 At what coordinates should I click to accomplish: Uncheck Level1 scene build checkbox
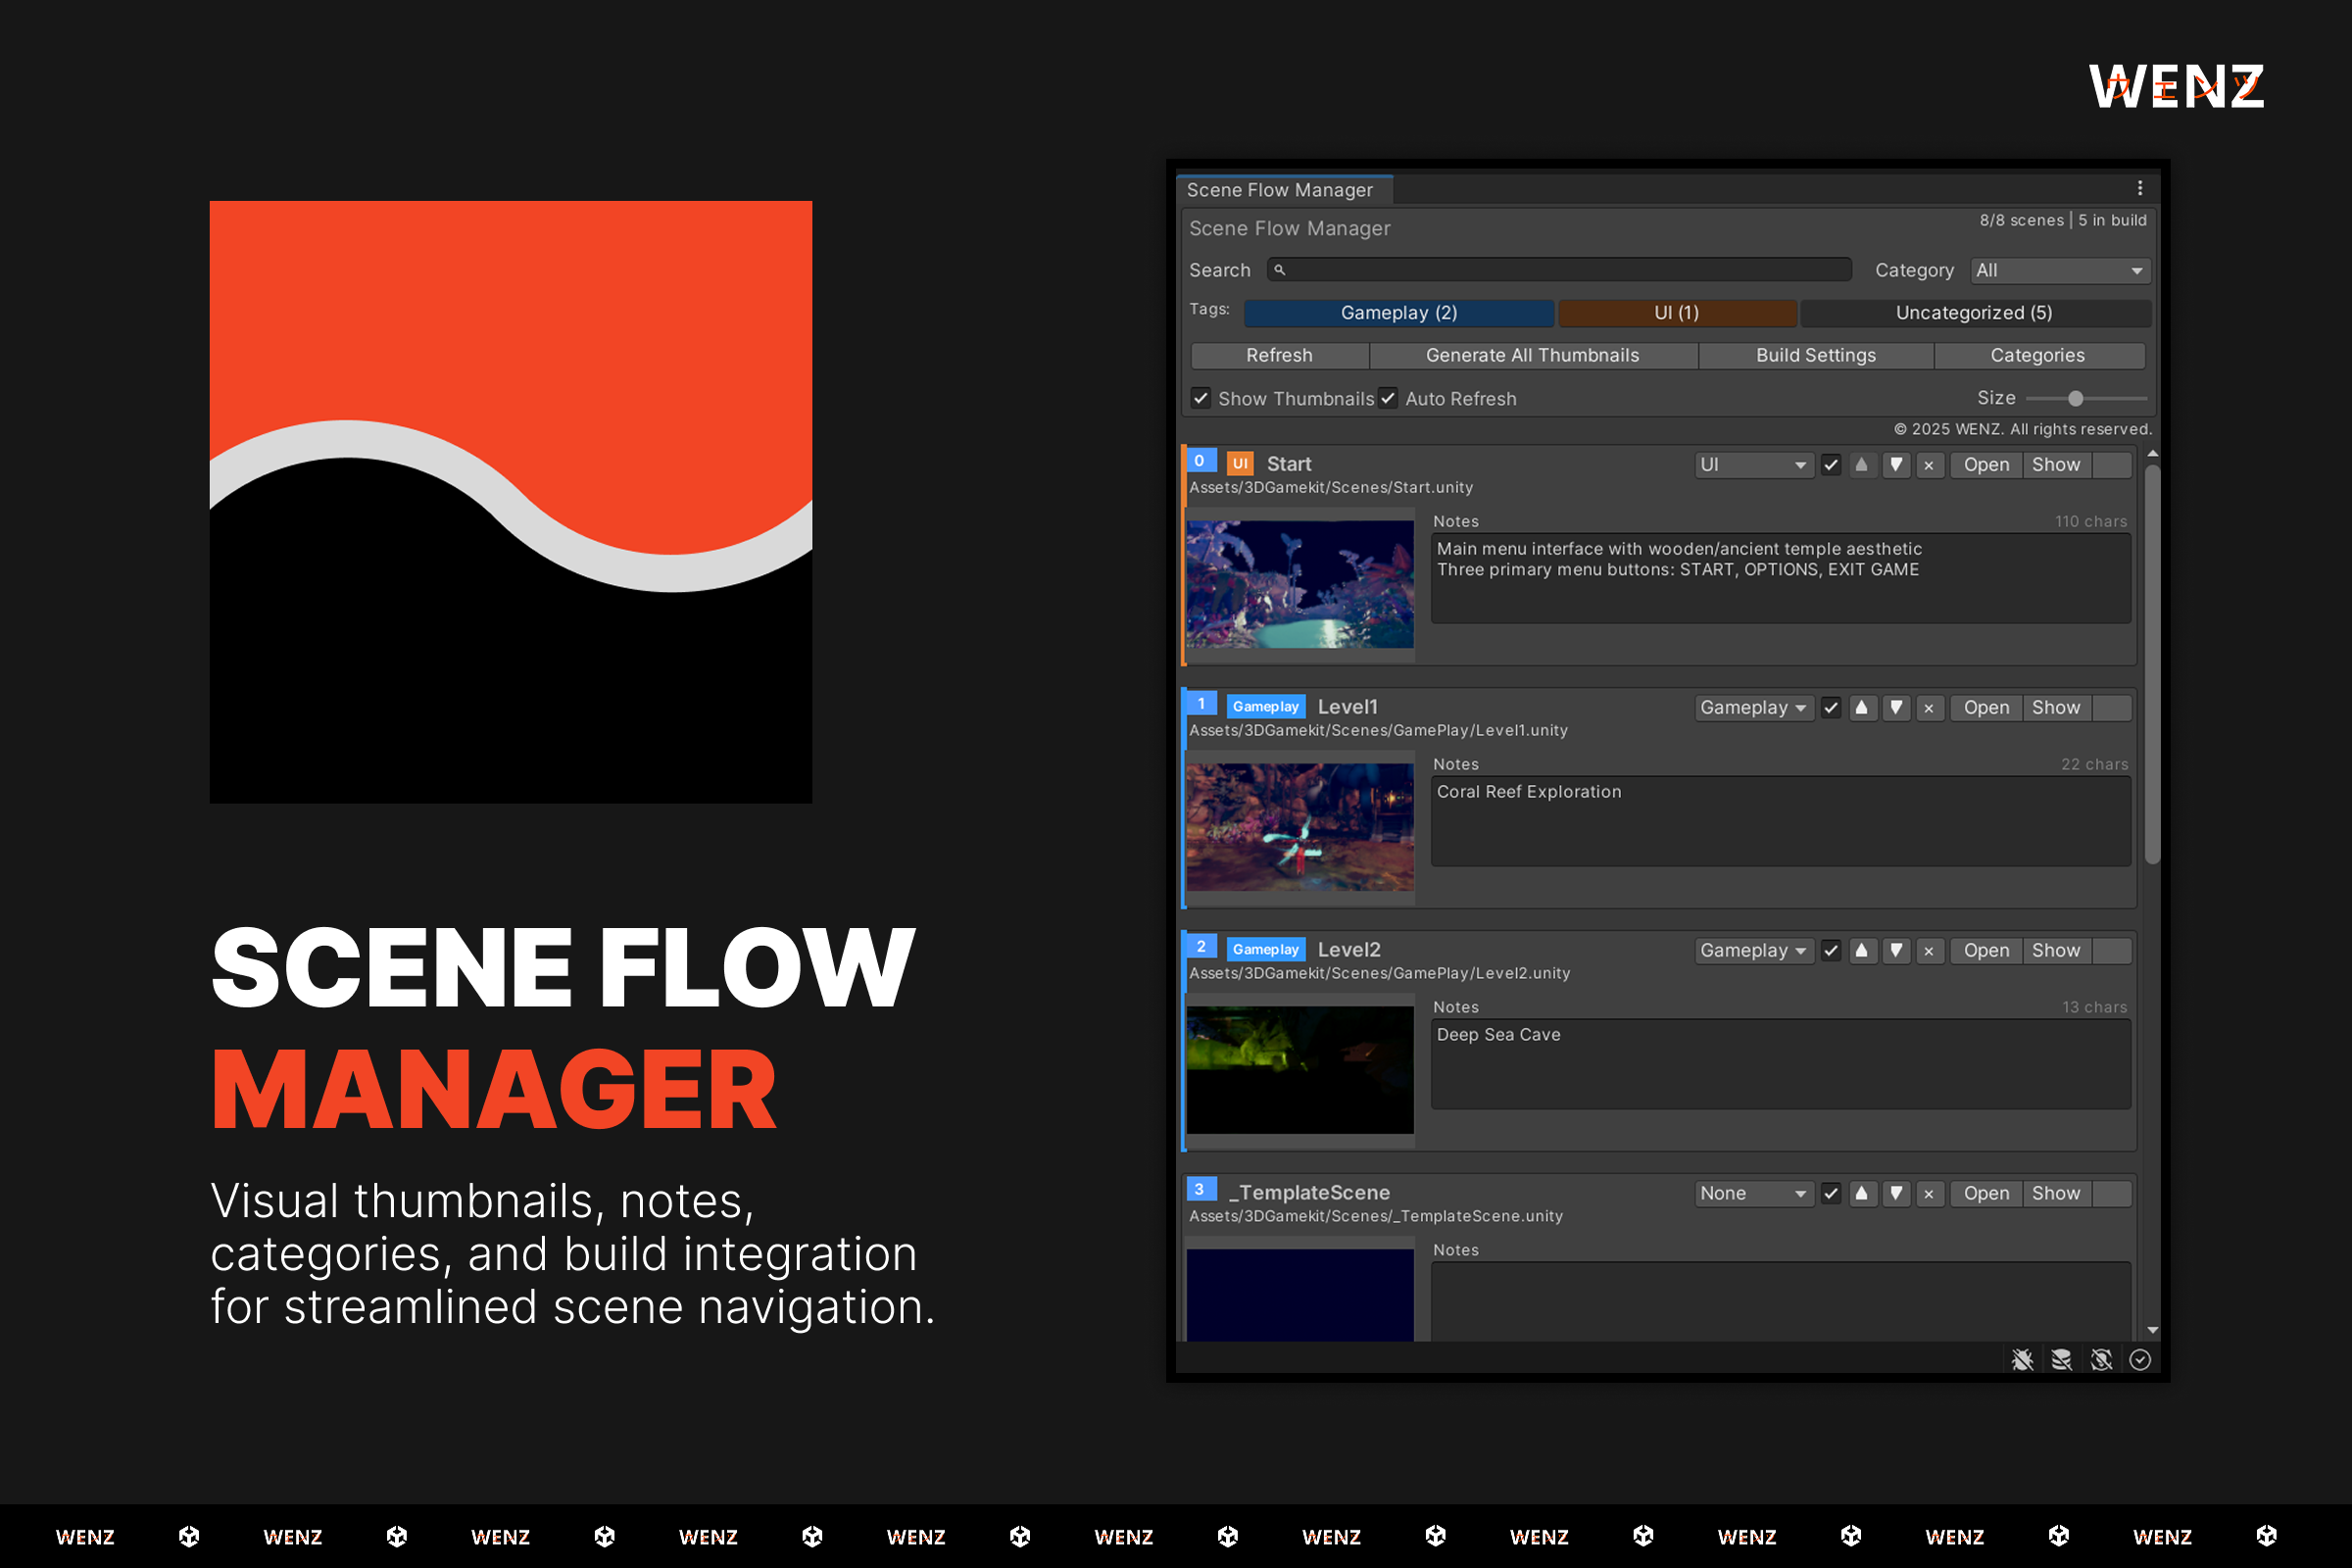[1831, 708]
